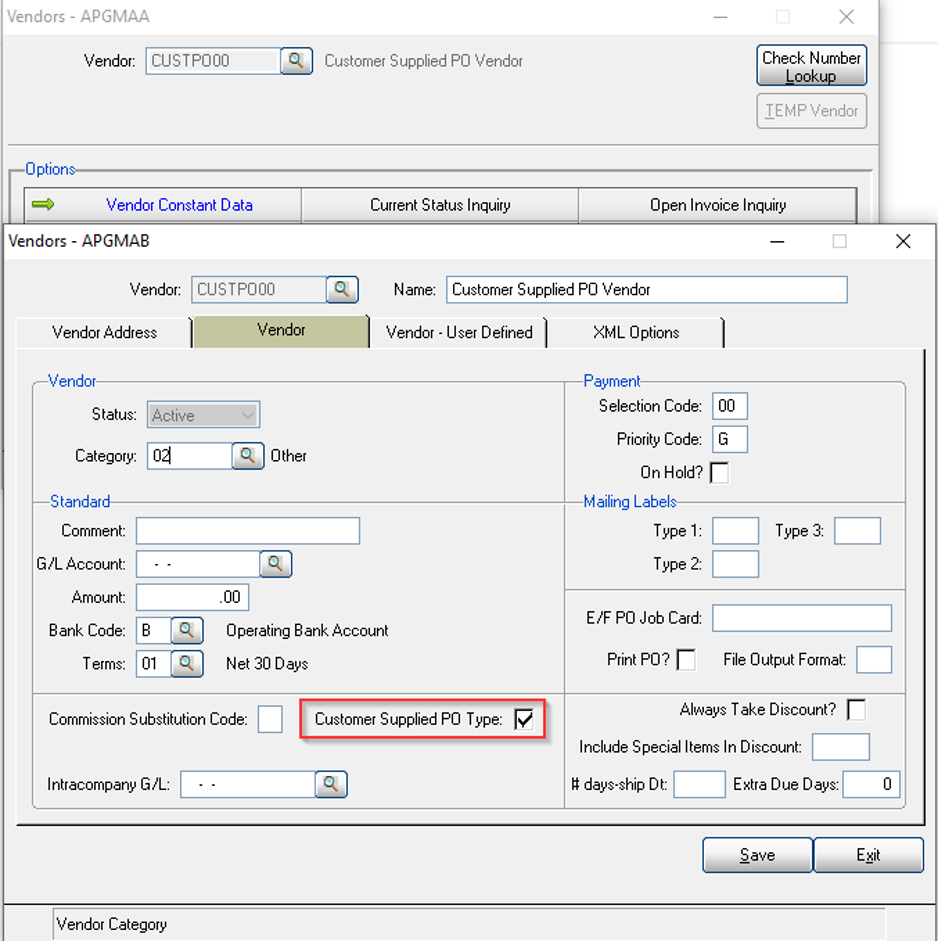Image resolution: width=938 pixels, height=941 pixels.
Task: Click the green arrow beside Vendor Constant Data
Action: click(43, 205)
